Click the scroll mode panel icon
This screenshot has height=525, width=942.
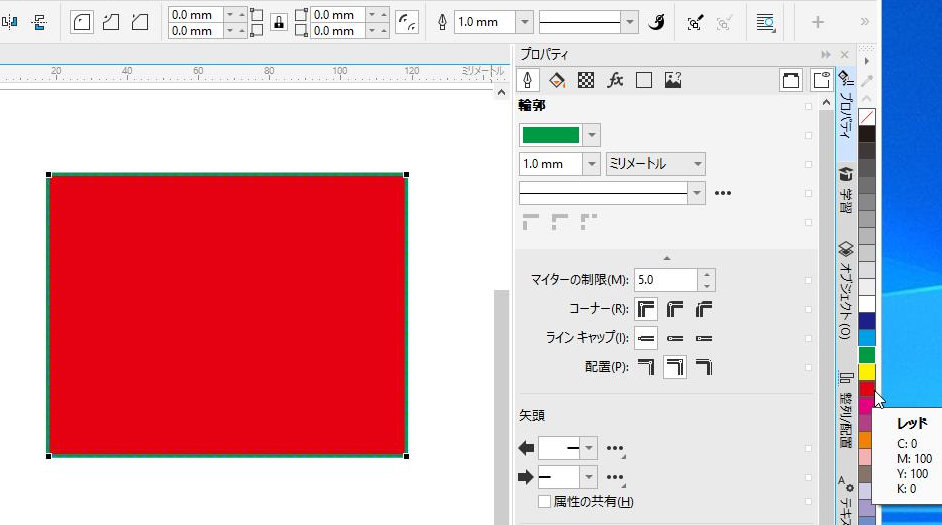(791, 80)
